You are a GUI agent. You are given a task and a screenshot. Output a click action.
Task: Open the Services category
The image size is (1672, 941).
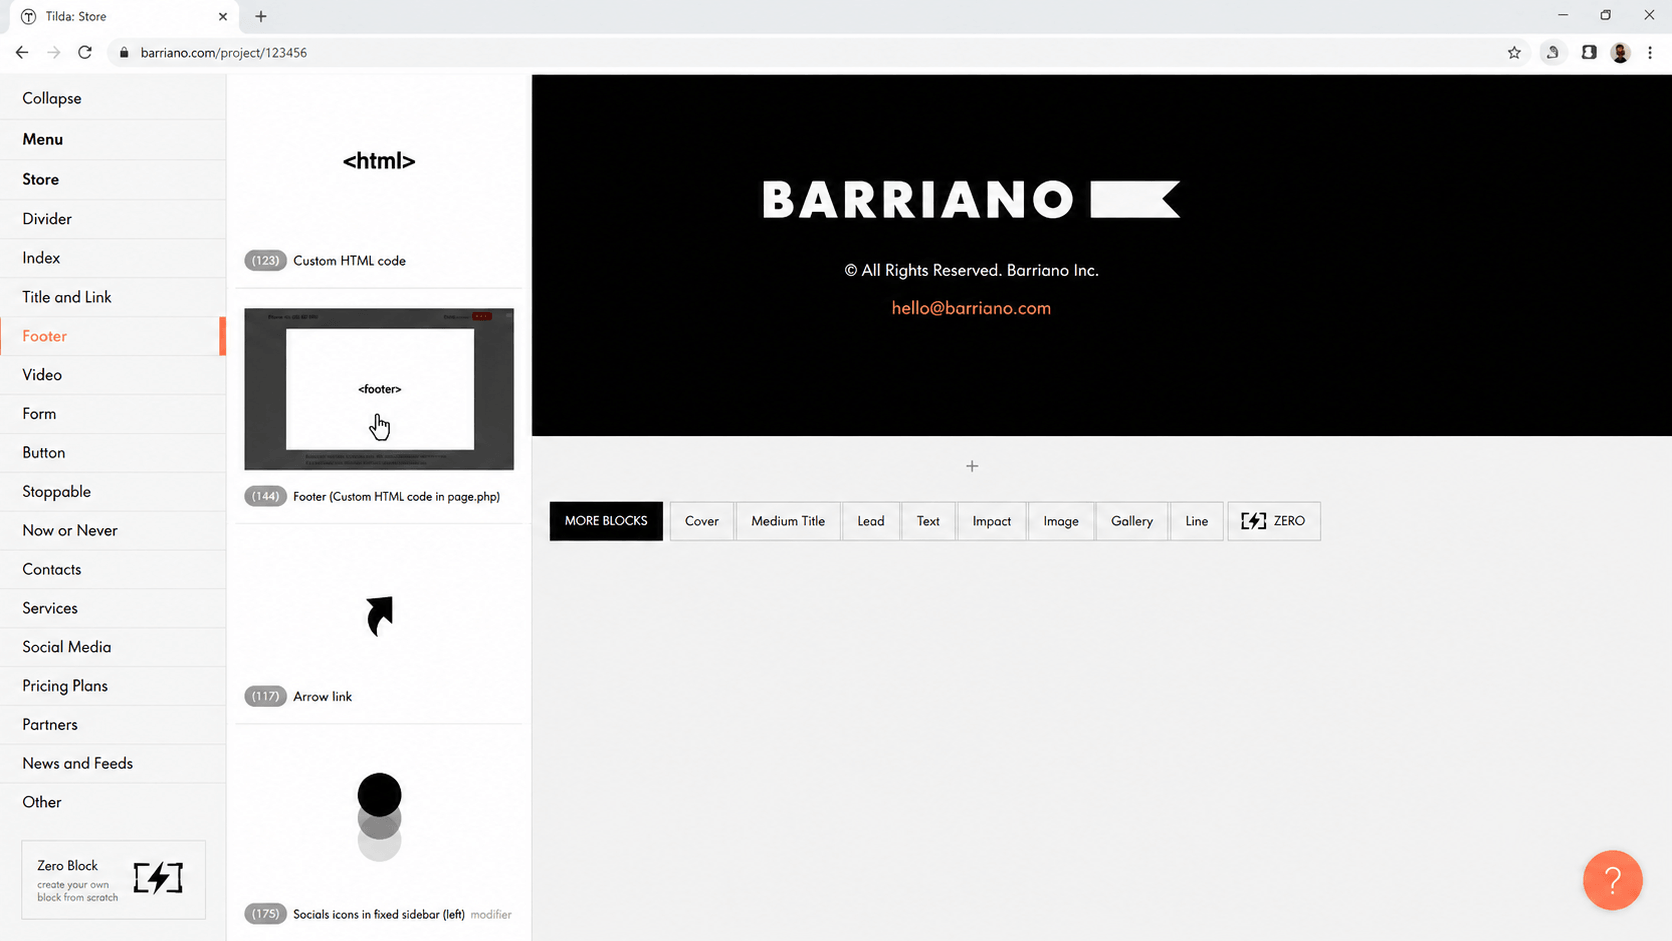pos(113,608)
